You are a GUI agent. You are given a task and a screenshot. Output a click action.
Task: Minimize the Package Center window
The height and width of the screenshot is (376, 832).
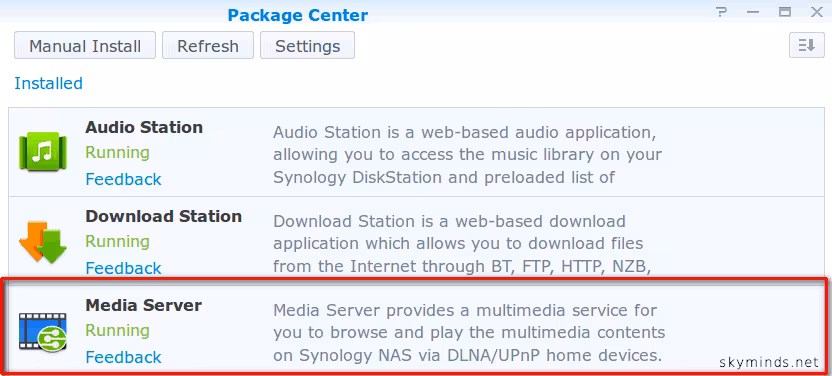coord(752,12)
